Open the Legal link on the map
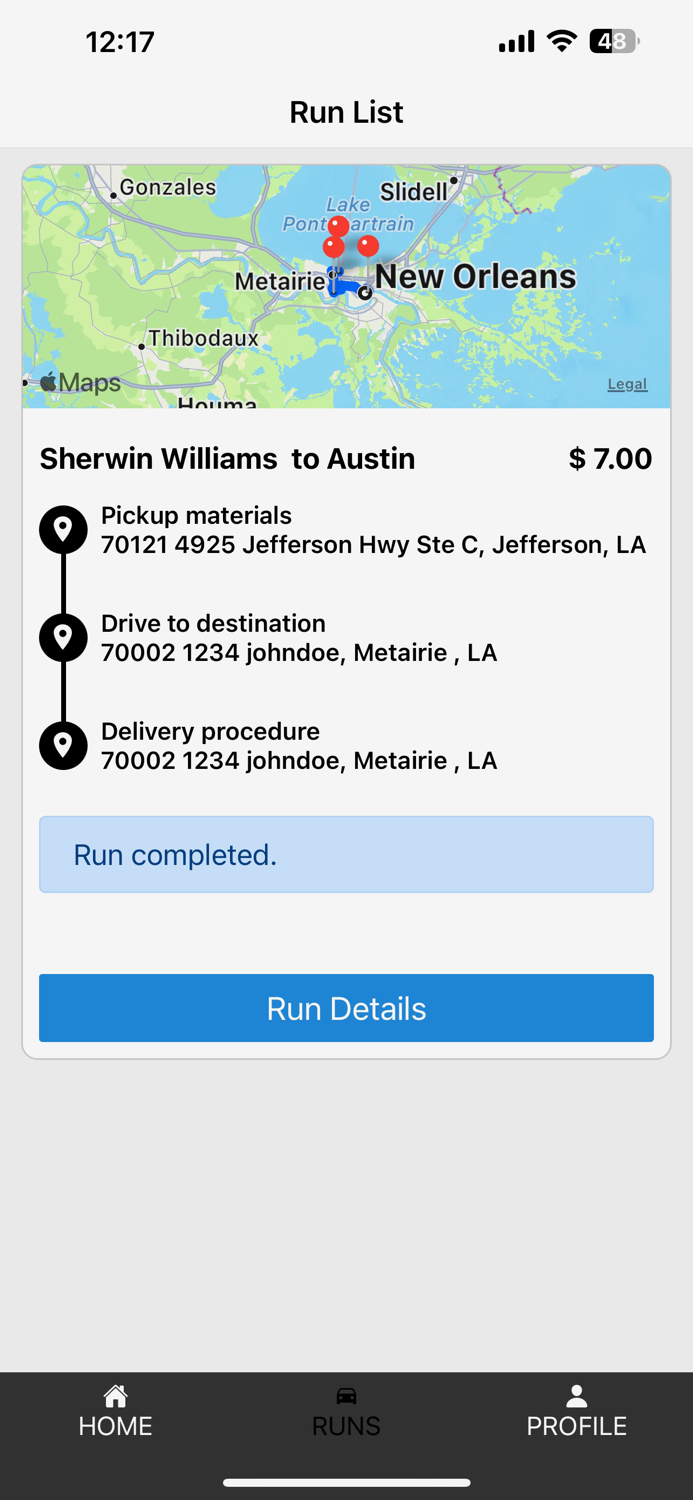 pyautogui.click(x=627, y=384)
